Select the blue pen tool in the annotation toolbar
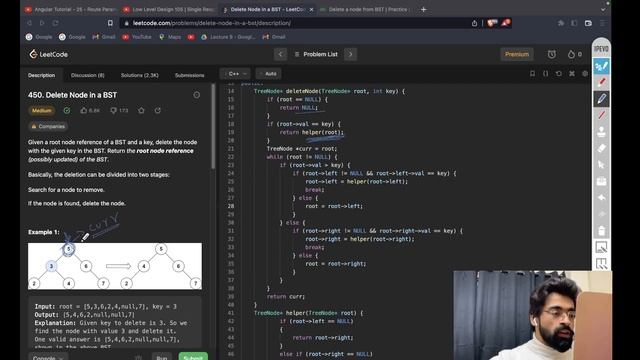Viewport: 640px width, 360px height. coord(601,99)
